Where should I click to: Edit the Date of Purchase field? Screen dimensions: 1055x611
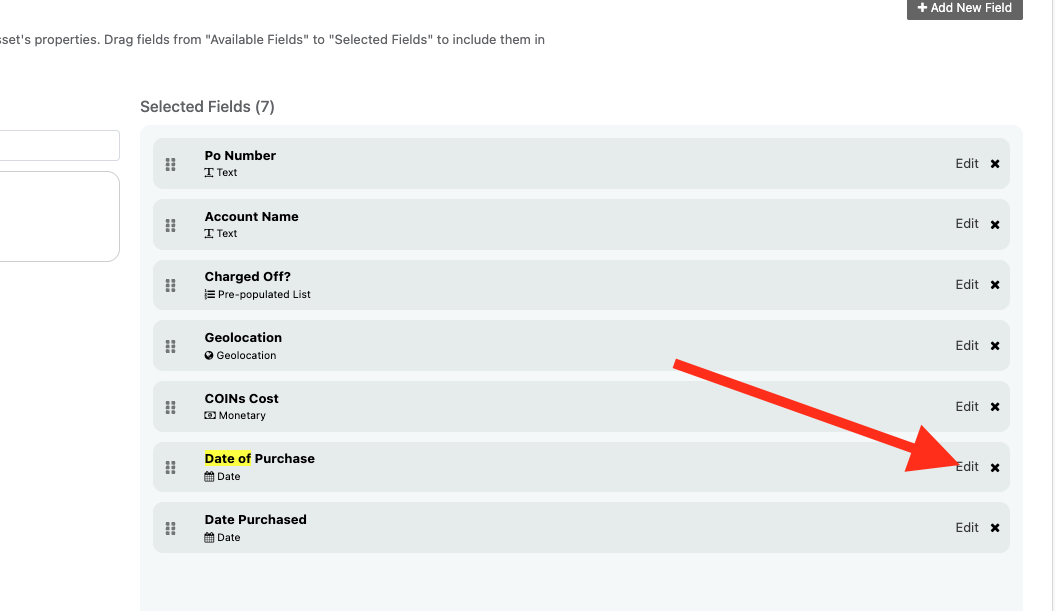coord(966,467)
